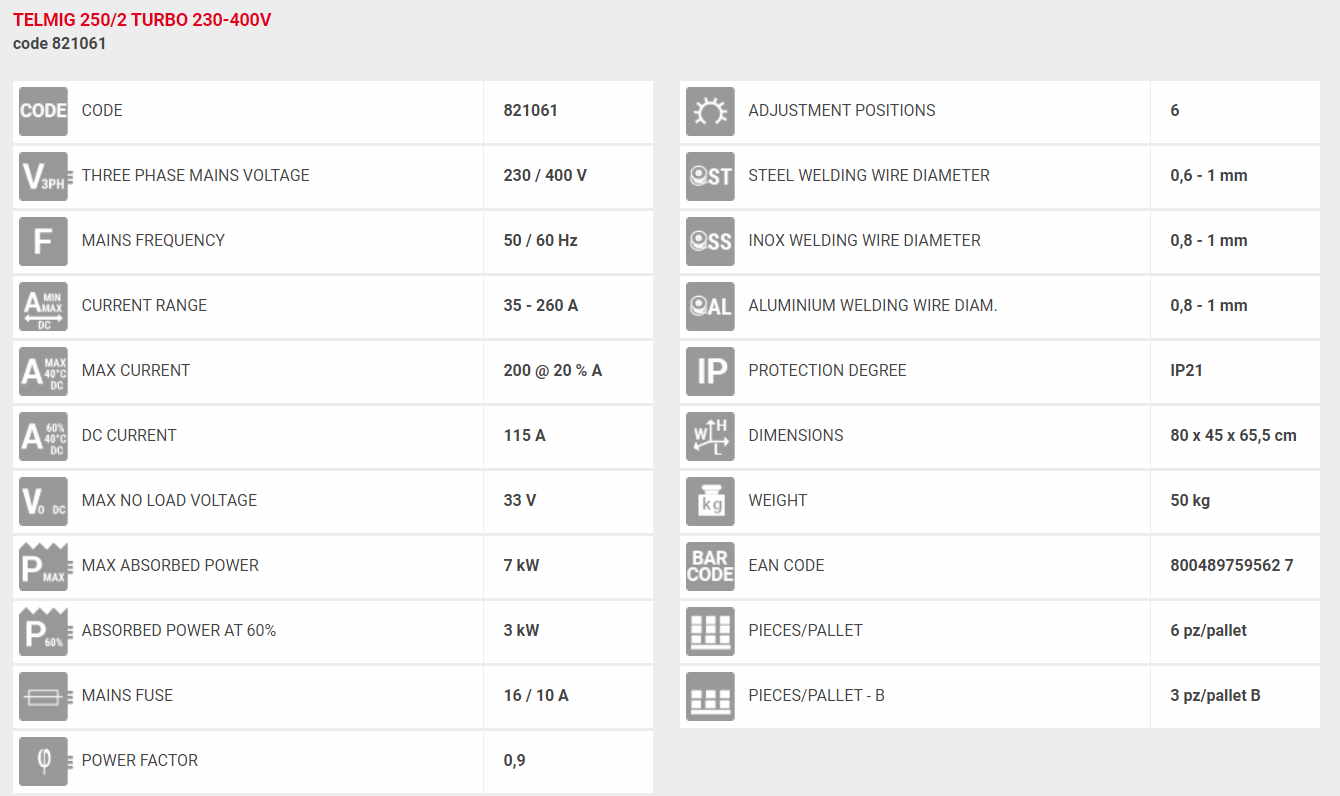Click the steel wire ST icon
Viewport: 1340px width, 796px height.
[x=710, y=176]
